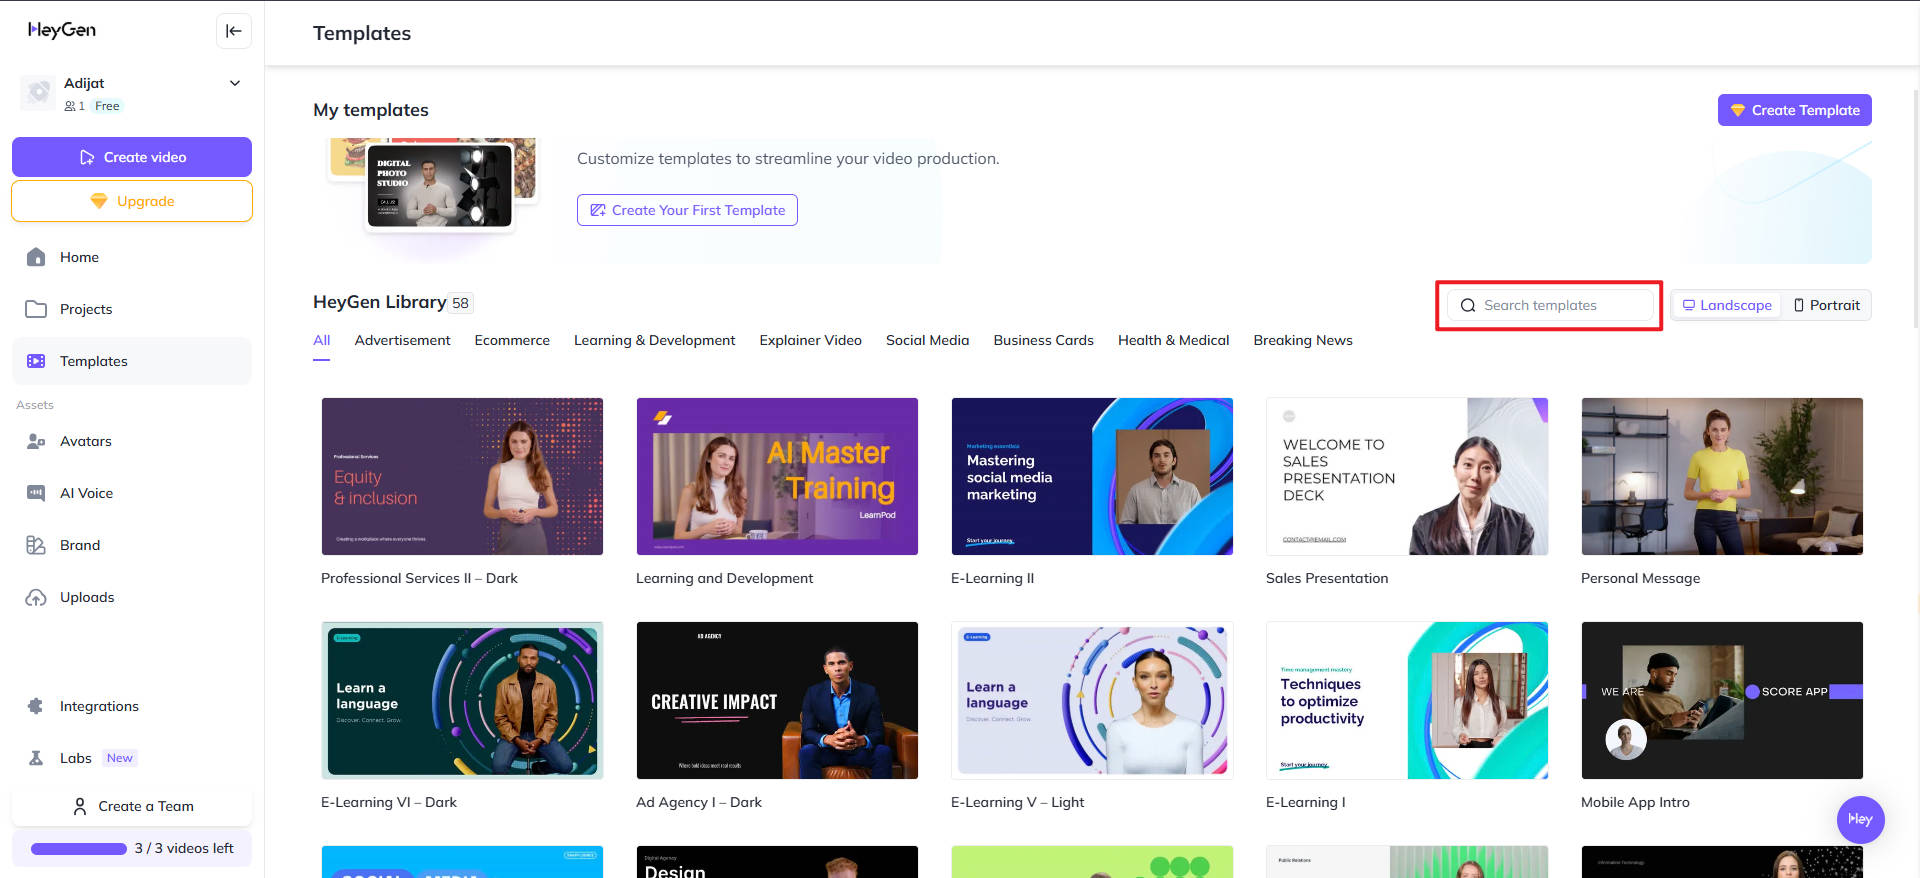Click the videos left progress bar
1920x878 pixels.
(79, 849)
